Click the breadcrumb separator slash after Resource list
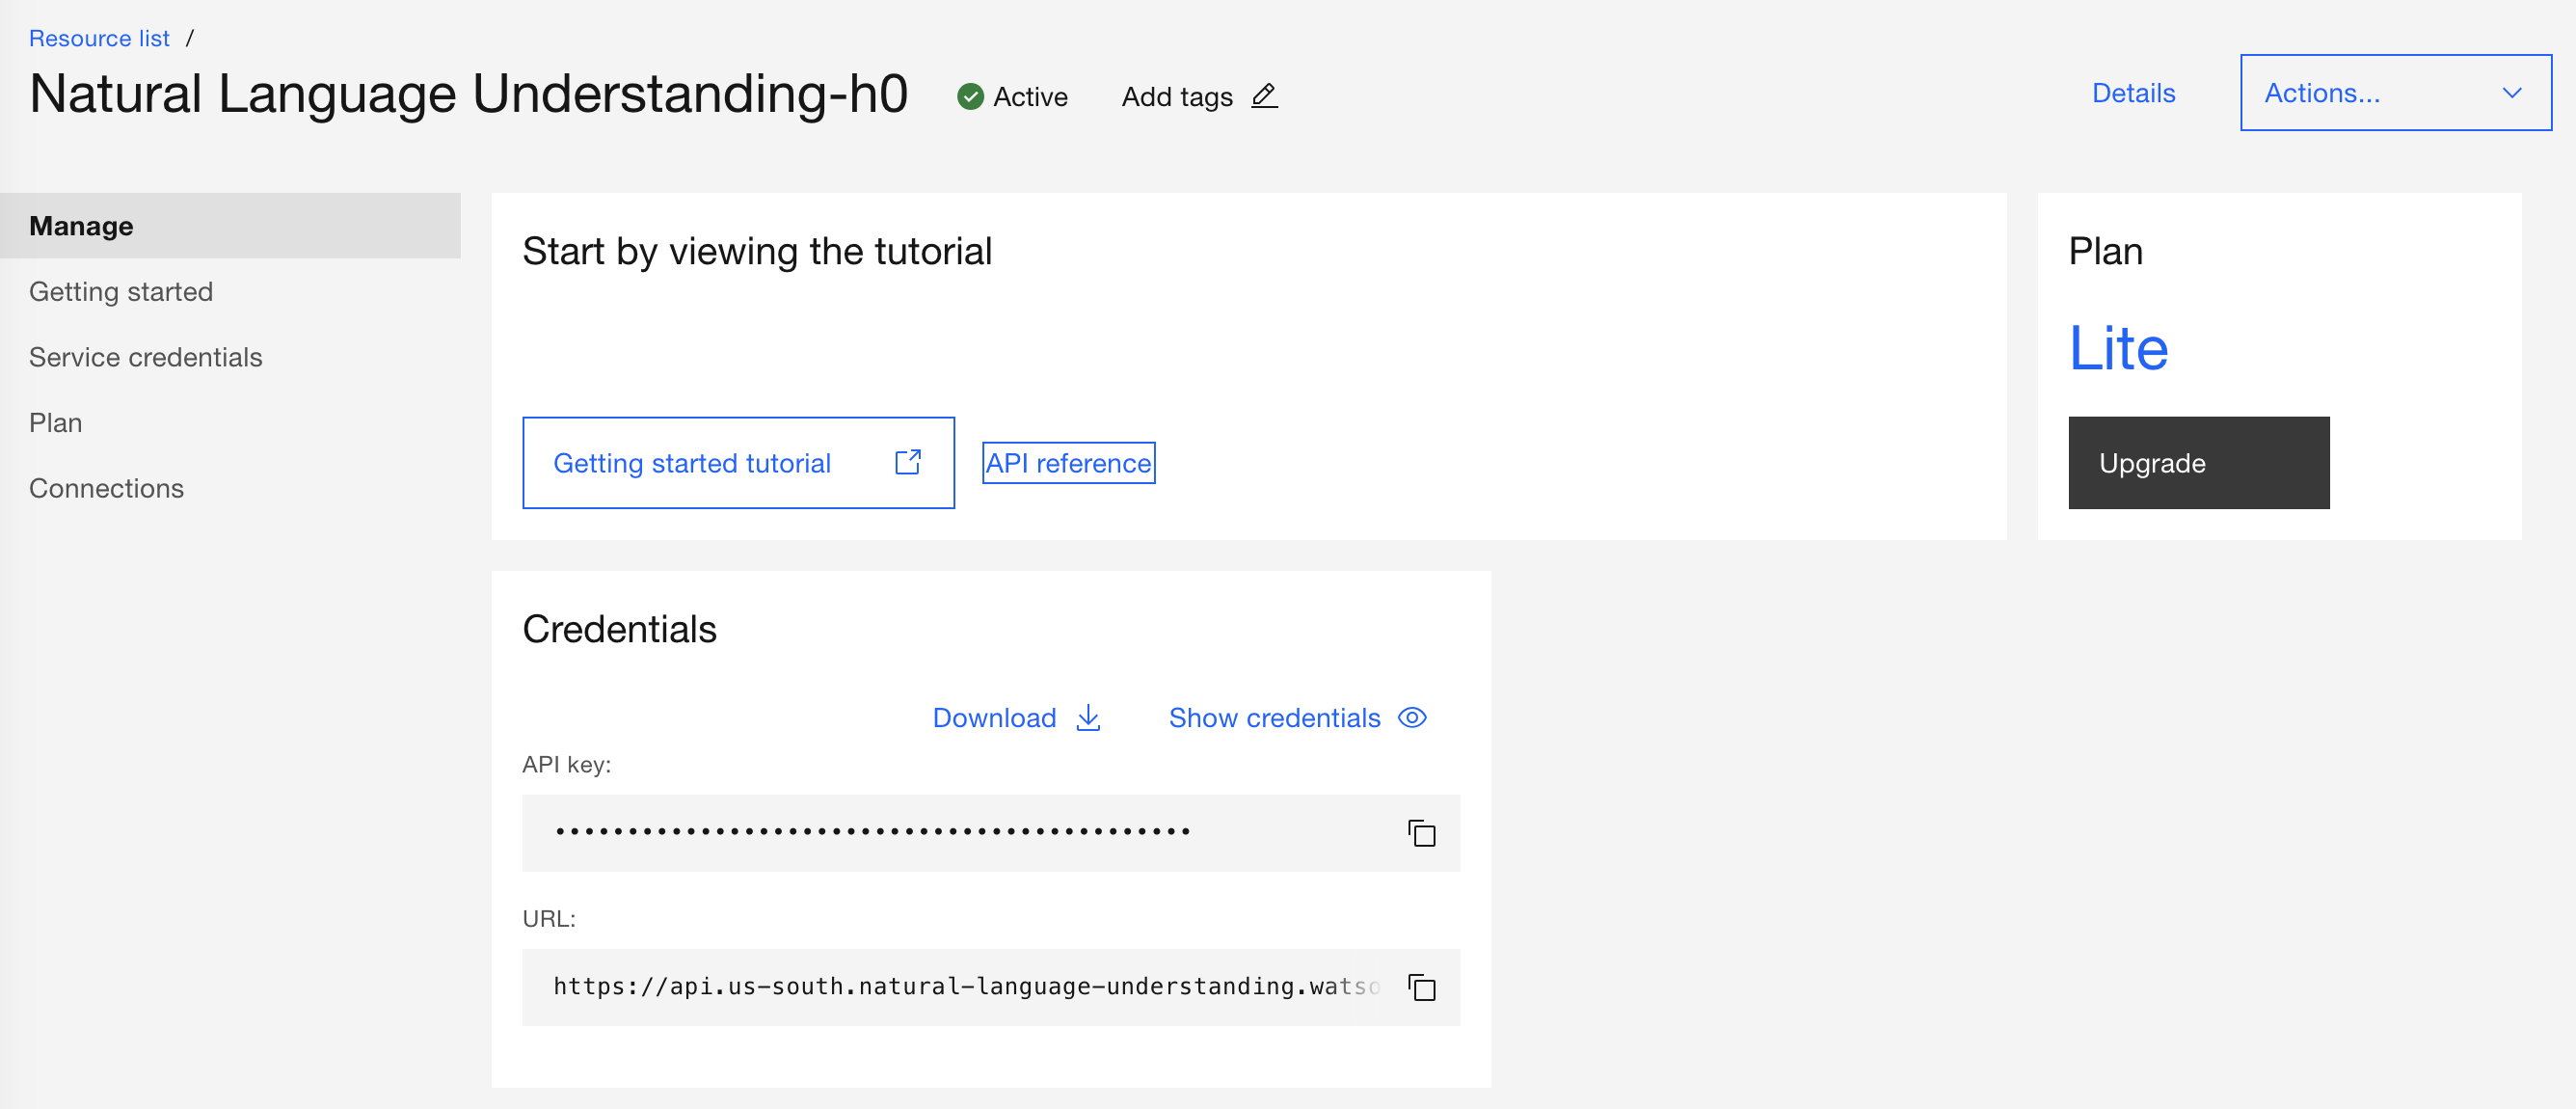The image size is (2576, 1109). 190,38
